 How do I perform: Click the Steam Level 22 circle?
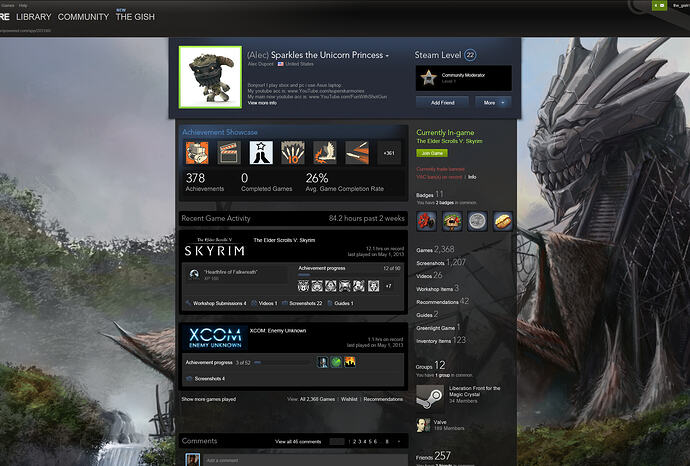click(470, 55)
